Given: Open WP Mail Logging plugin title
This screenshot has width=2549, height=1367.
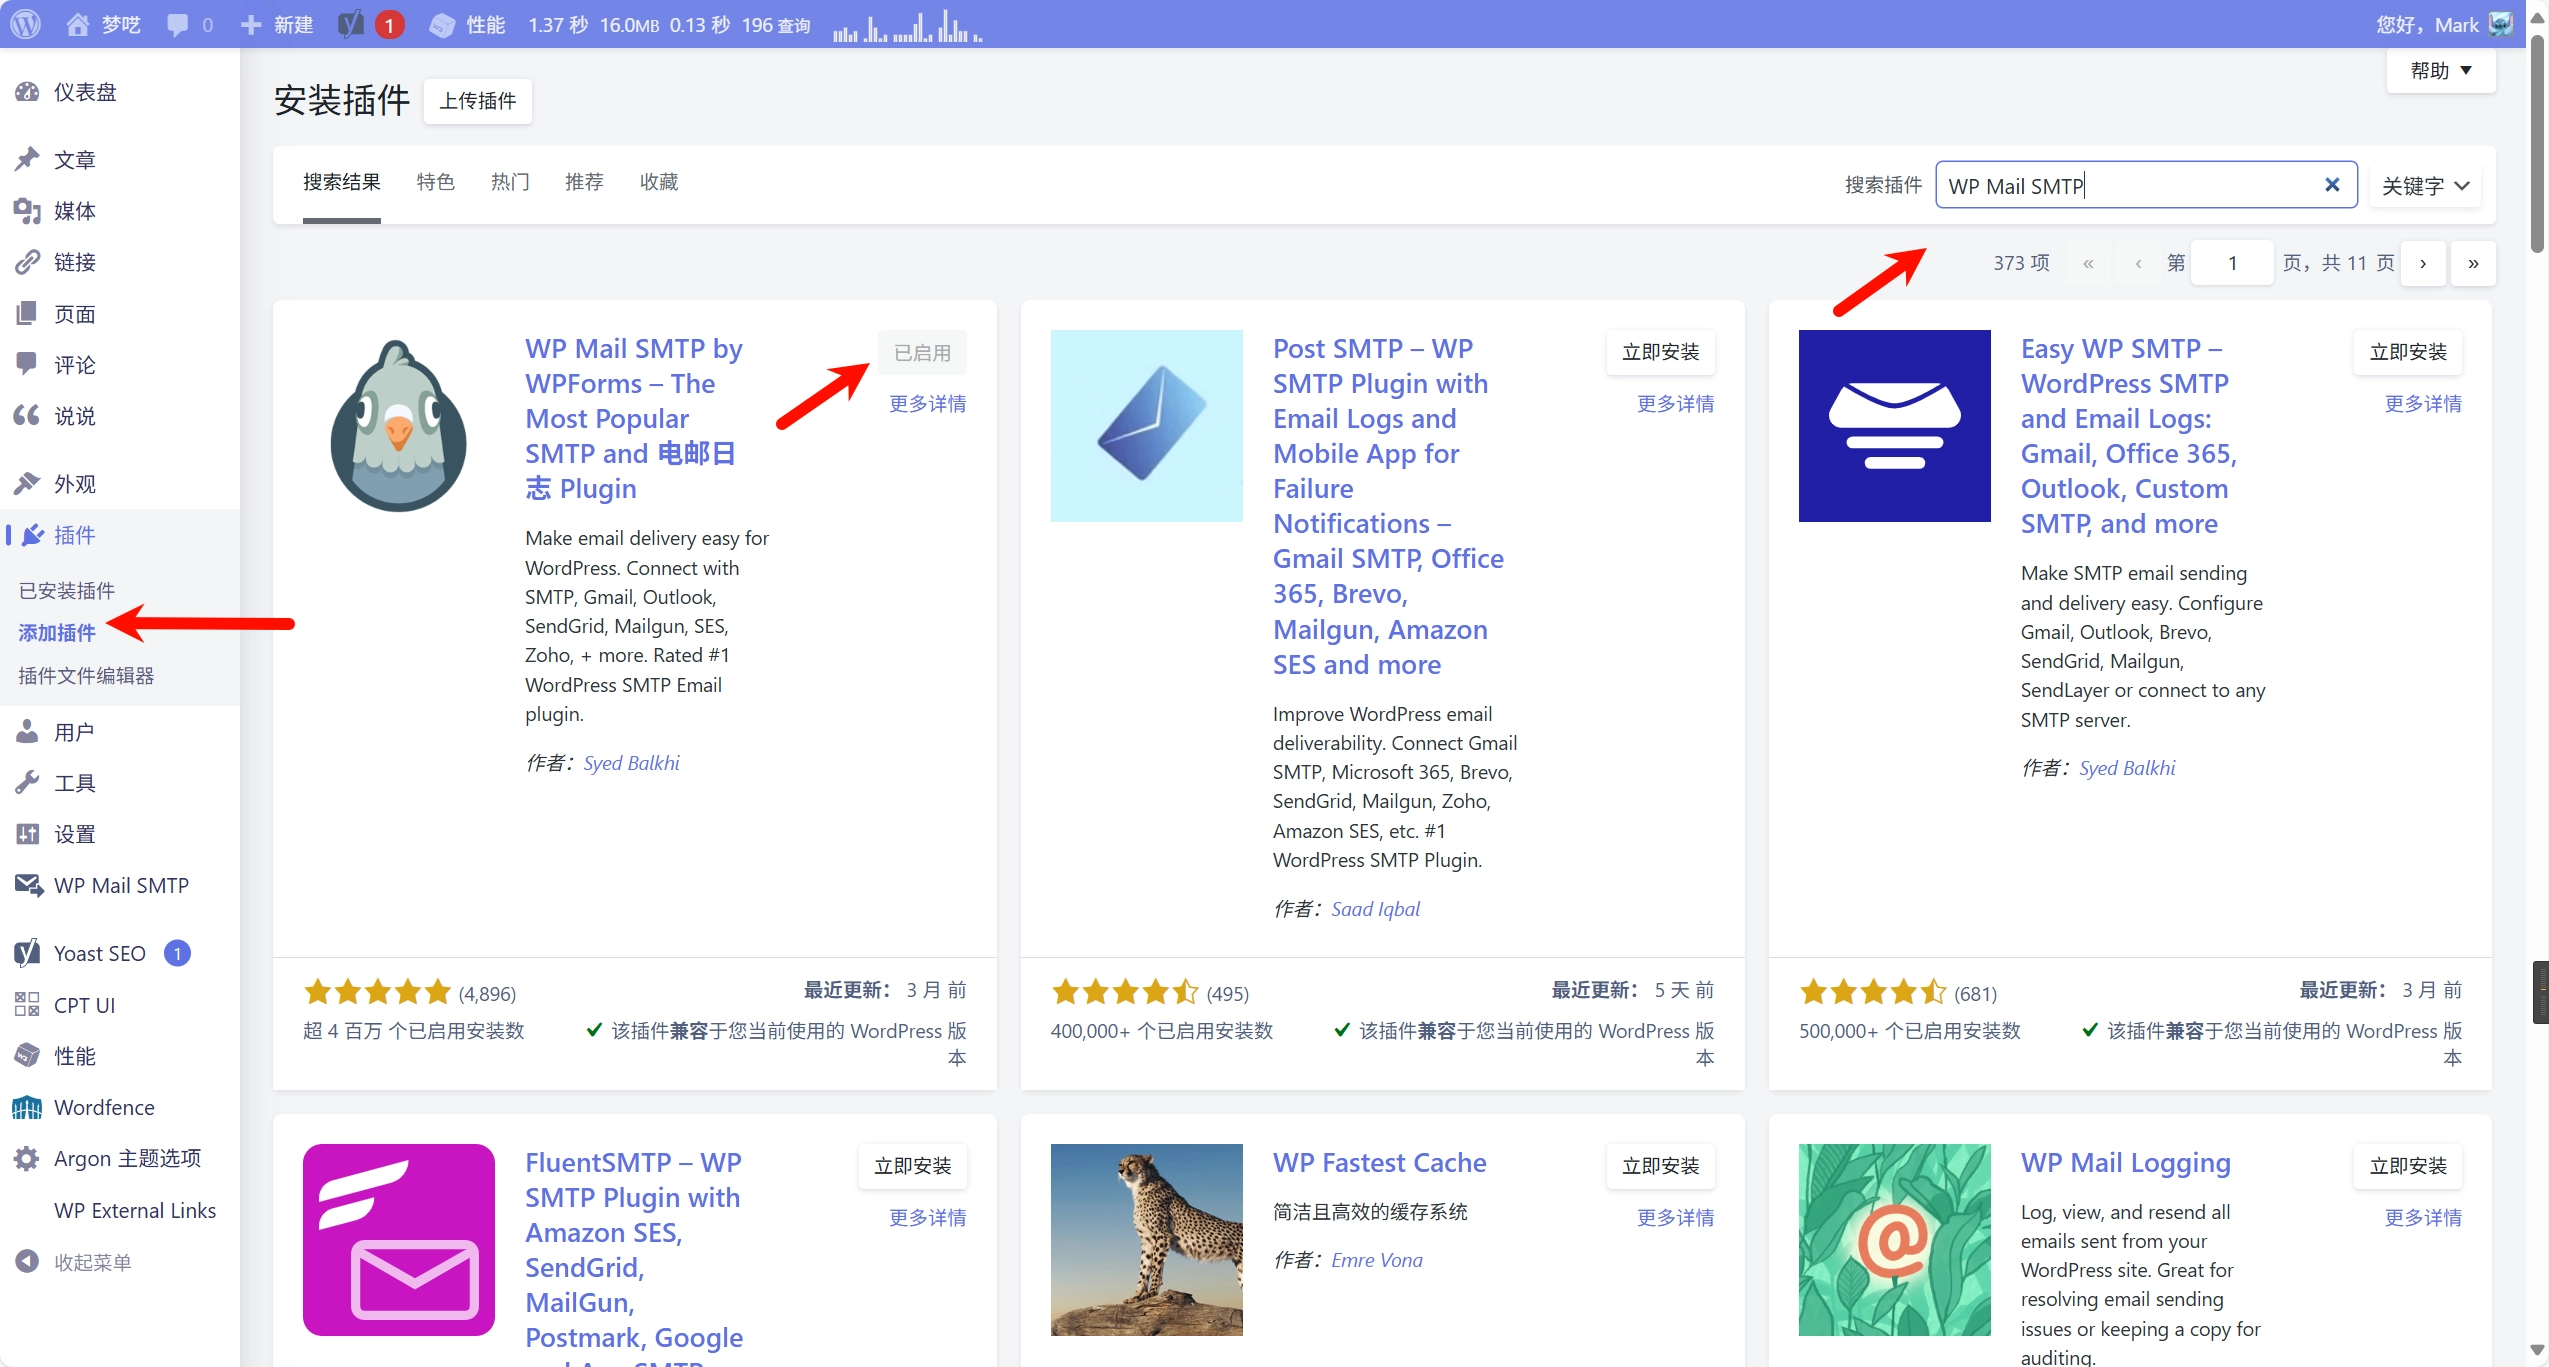Looking at the screenshot, I should point(2126,1163).
